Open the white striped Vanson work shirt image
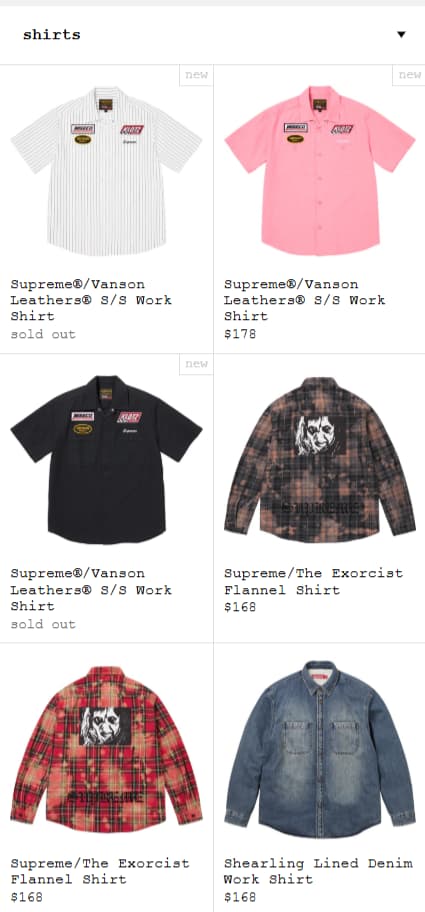This screenshot has height=912, width=425. (x=106, y=171)
